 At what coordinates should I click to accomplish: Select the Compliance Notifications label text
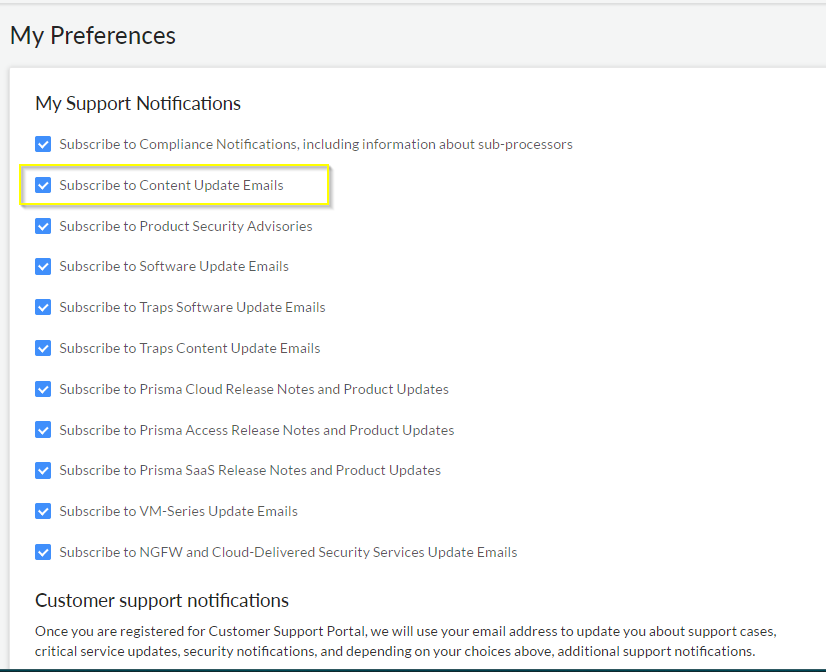point(316,144)
